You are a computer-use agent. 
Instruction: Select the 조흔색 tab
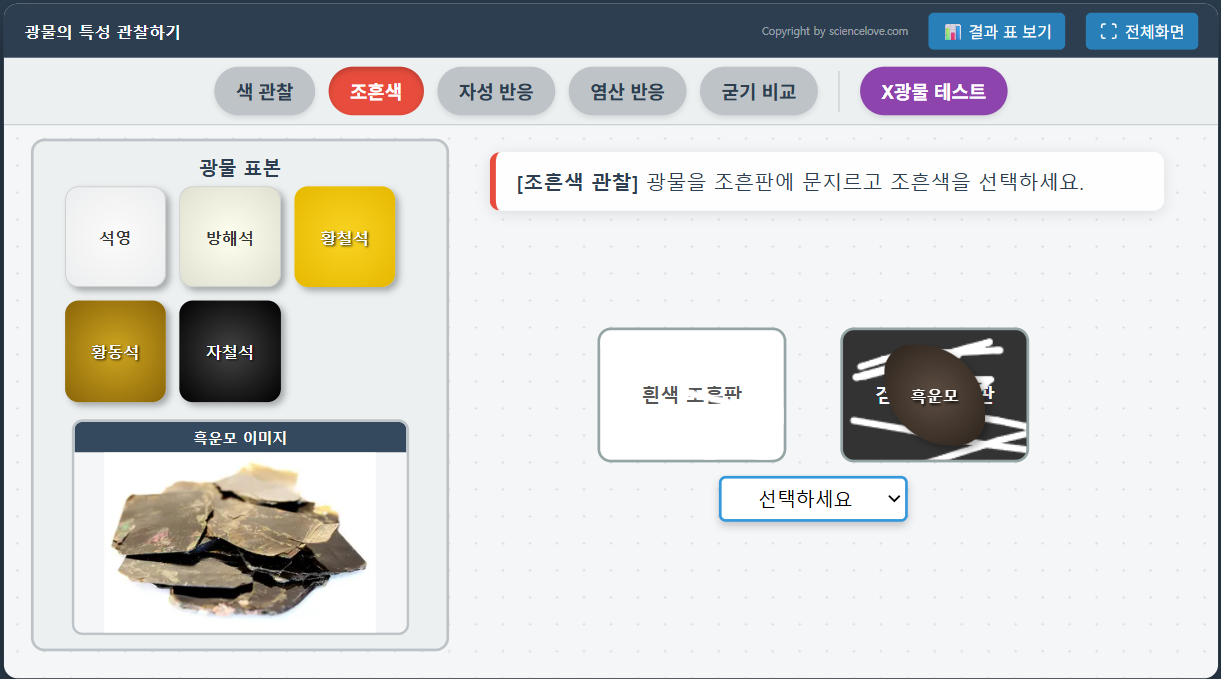click(376, 91)
